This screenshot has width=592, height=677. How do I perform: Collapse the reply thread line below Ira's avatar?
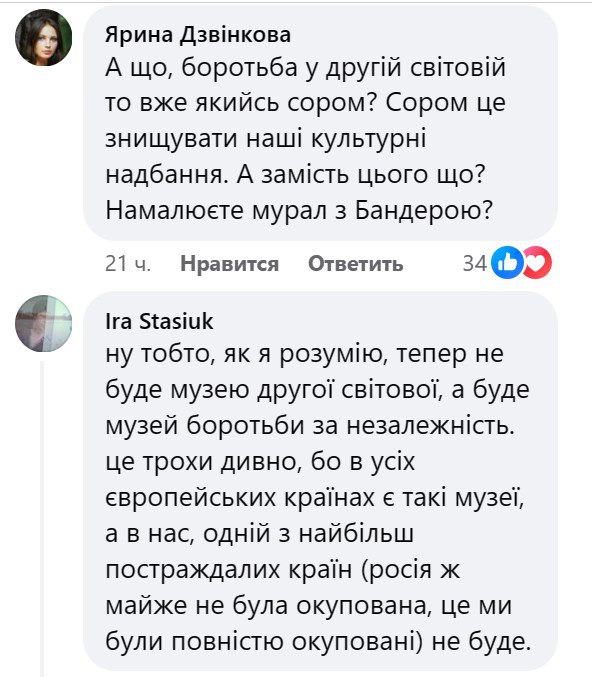(42, 519)
